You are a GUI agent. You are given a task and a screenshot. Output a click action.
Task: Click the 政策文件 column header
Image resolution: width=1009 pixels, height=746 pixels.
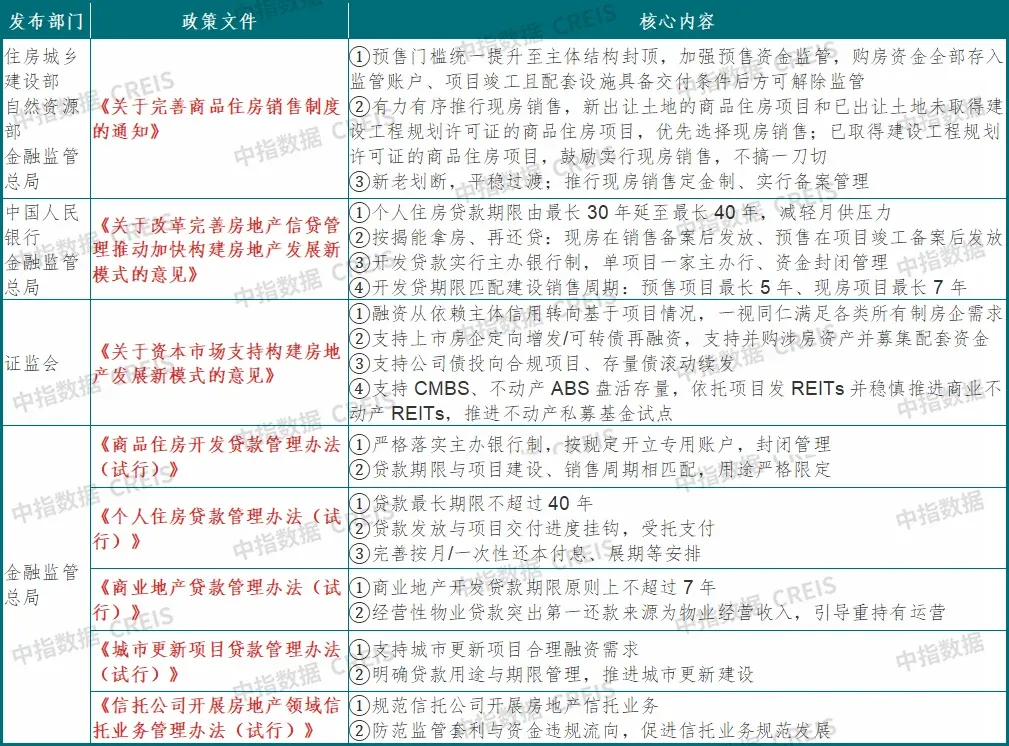click(x=219, y=21)
